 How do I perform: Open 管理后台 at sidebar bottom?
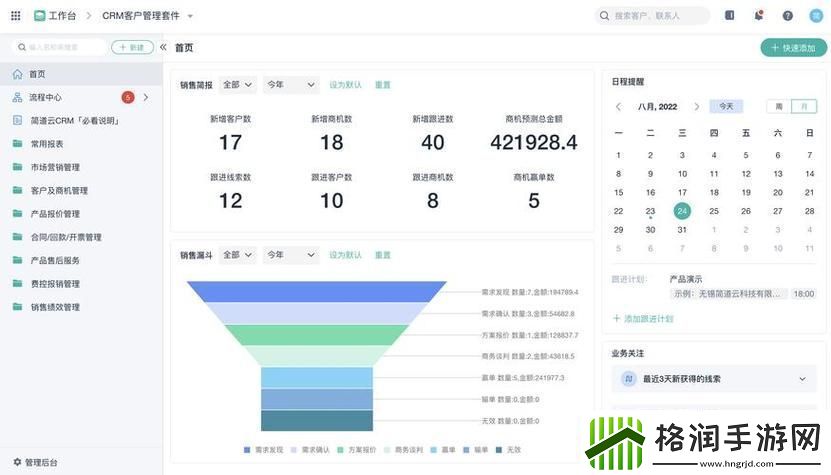(35, 462)
